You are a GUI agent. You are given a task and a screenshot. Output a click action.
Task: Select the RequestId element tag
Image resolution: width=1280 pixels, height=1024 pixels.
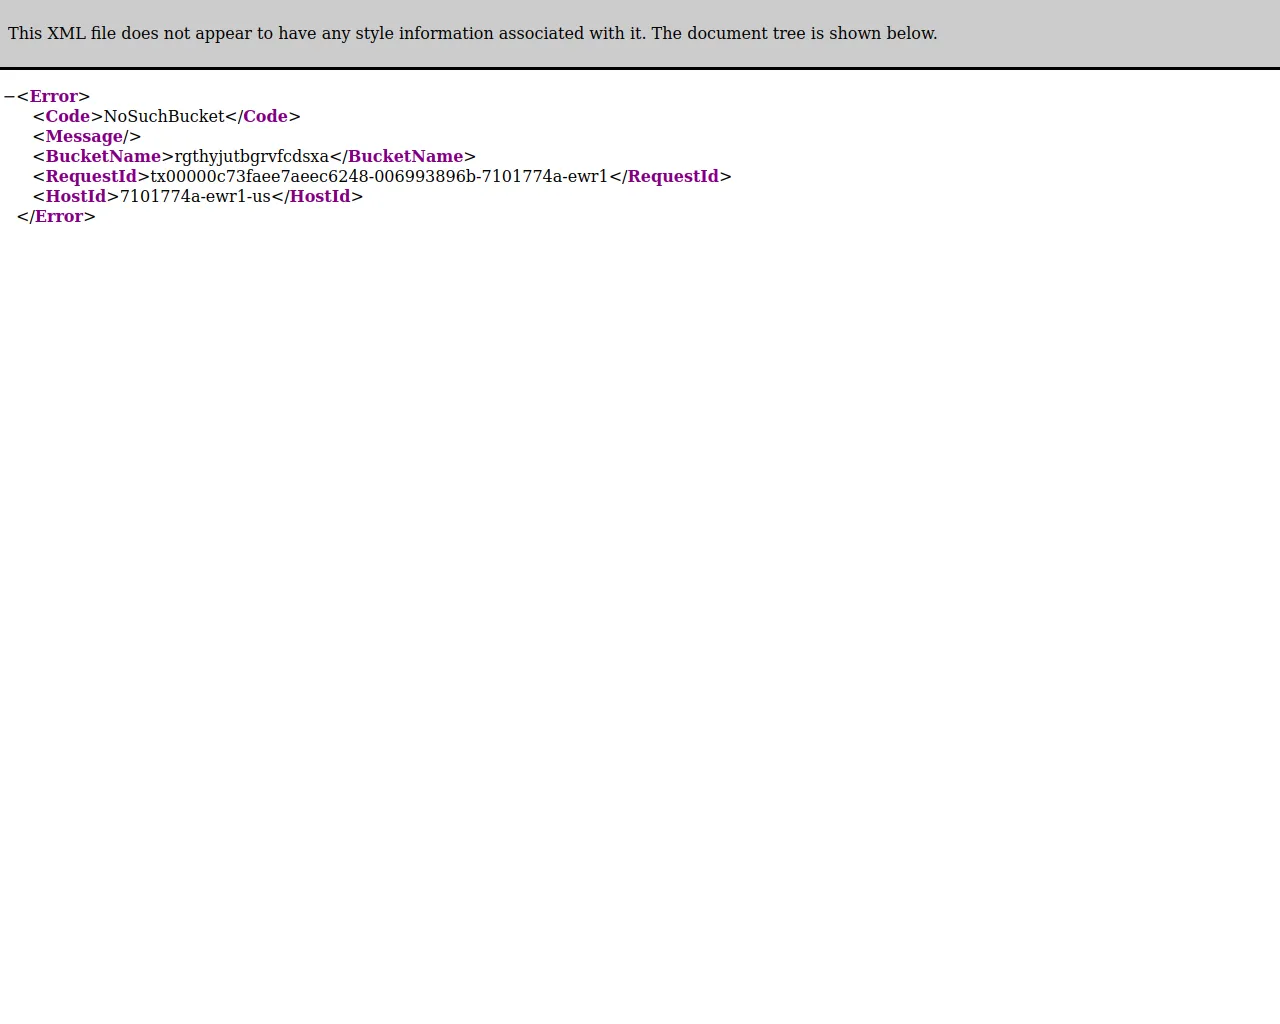[91, 176]
